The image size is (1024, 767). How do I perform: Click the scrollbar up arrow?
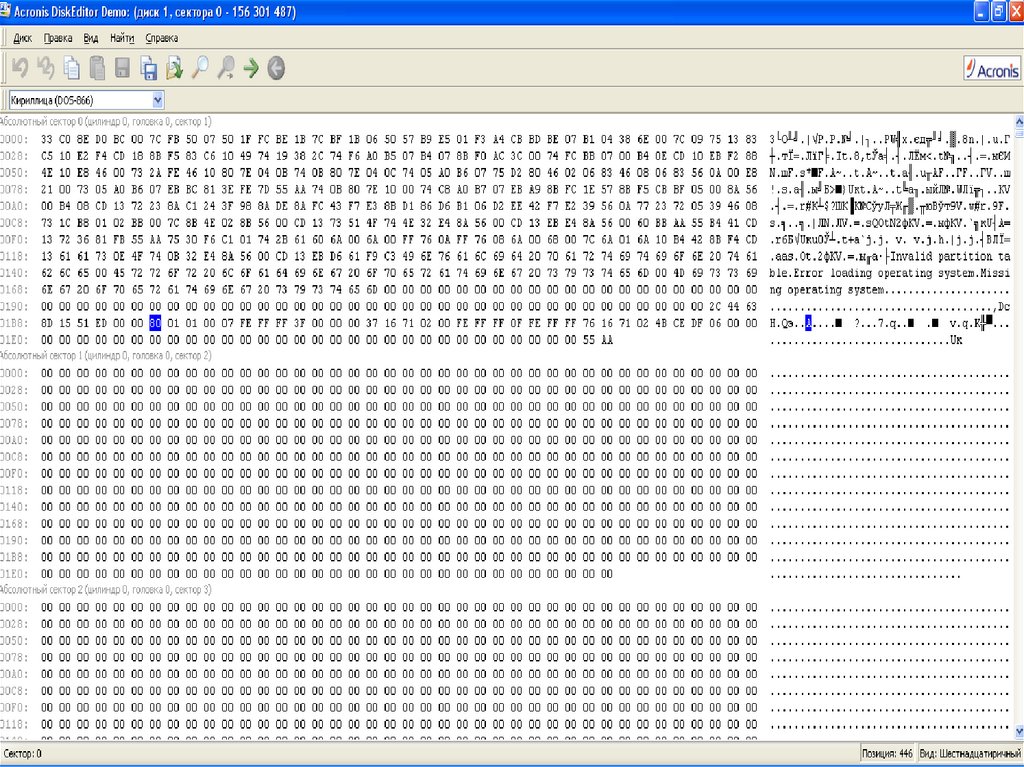[1019, 121]
